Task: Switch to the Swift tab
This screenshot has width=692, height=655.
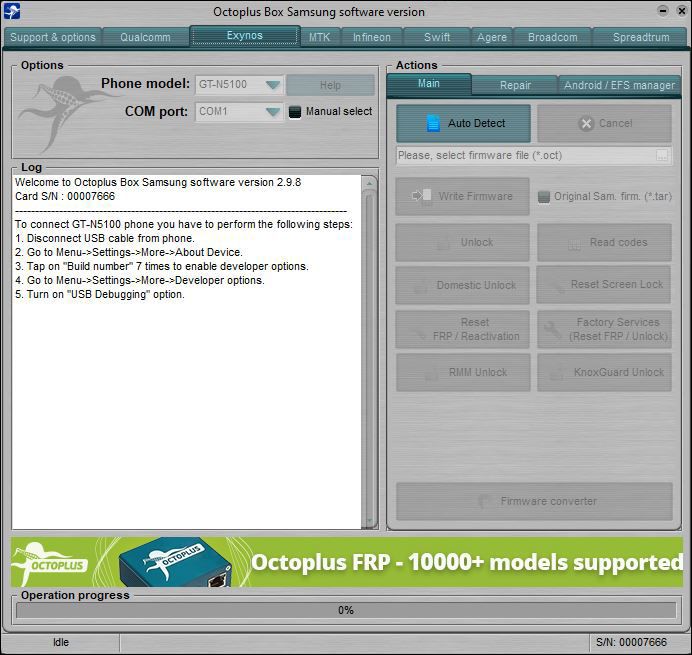Action: point(437,37)
